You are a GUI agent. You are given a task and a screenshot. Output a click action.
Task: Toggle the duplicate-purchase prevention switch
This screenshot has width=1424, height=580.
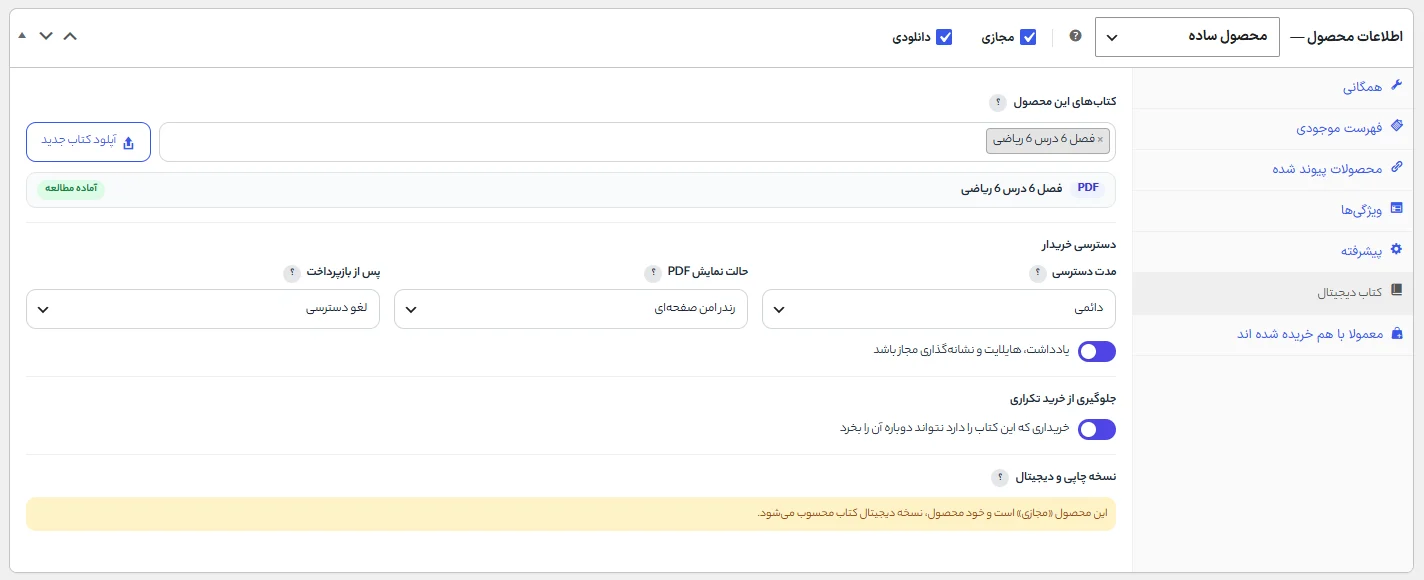click(1096, 429)
